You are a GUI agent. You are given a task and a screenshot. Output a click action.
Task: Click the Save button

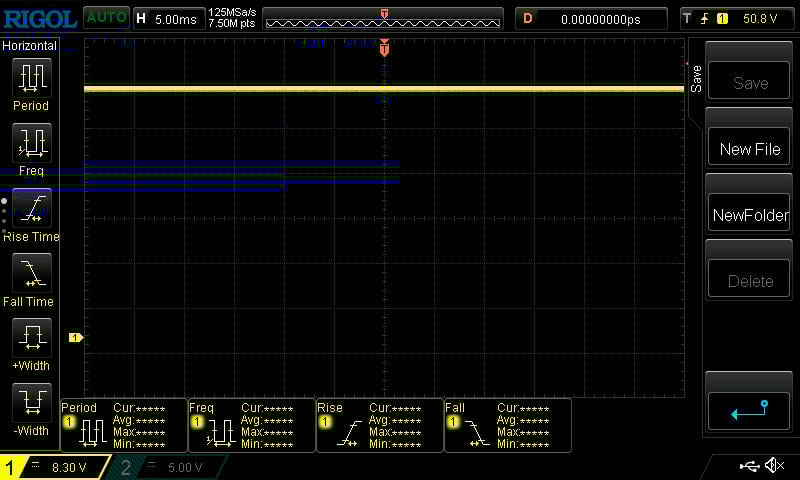point(749,81)
